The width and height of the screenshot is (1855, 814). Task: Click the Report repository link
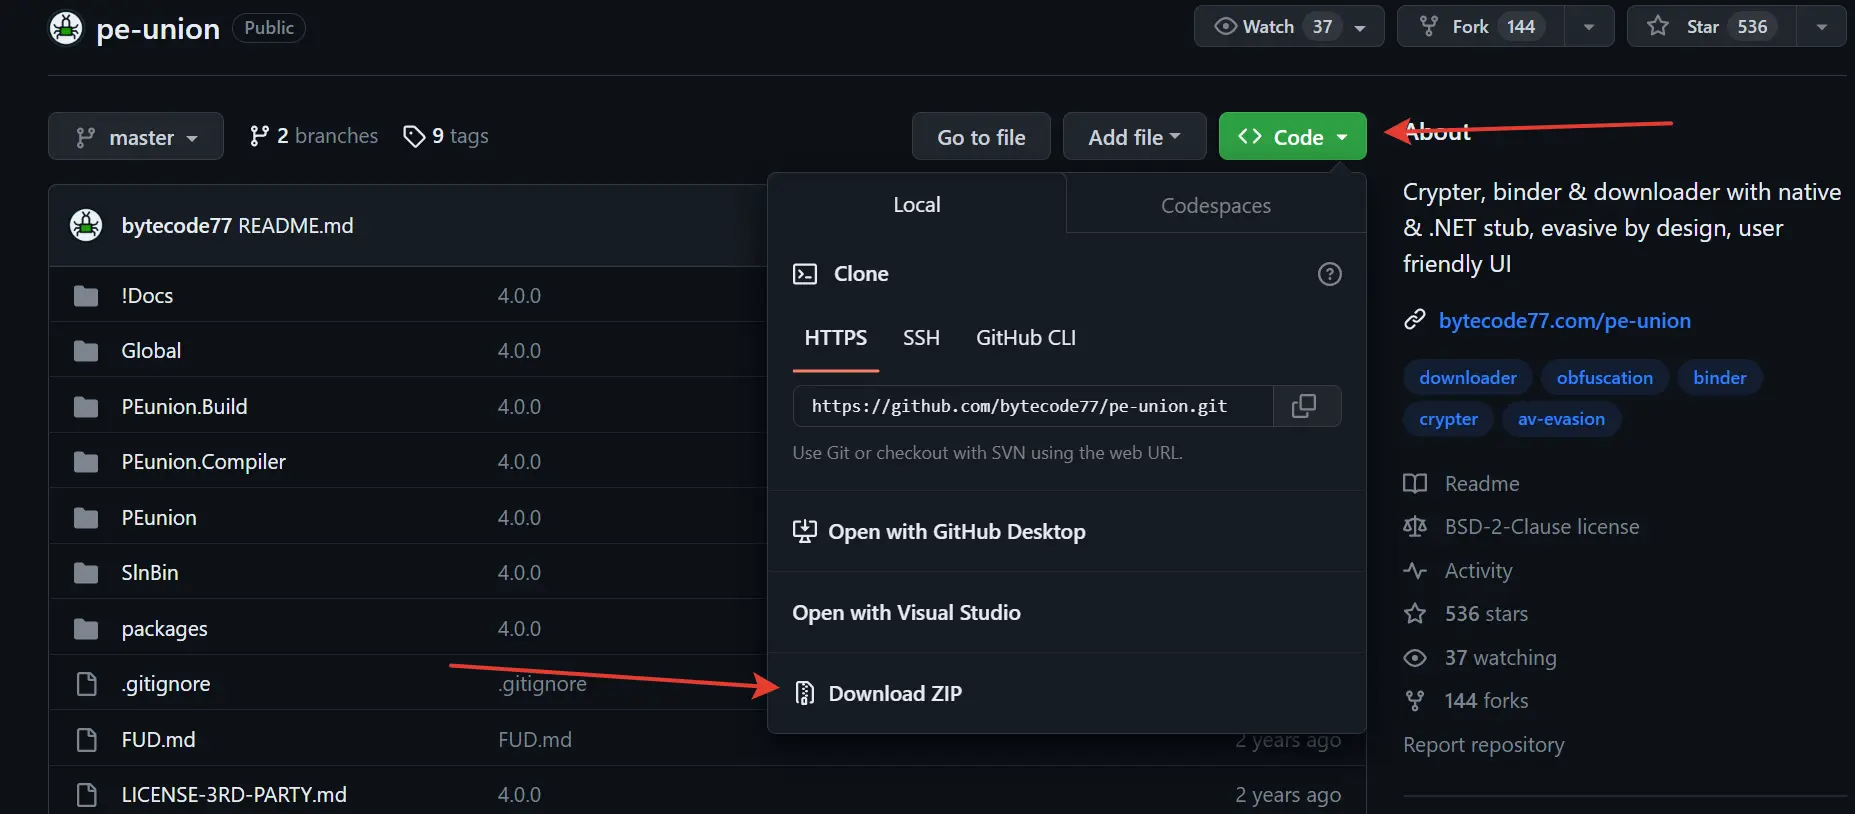point(1483,745)
